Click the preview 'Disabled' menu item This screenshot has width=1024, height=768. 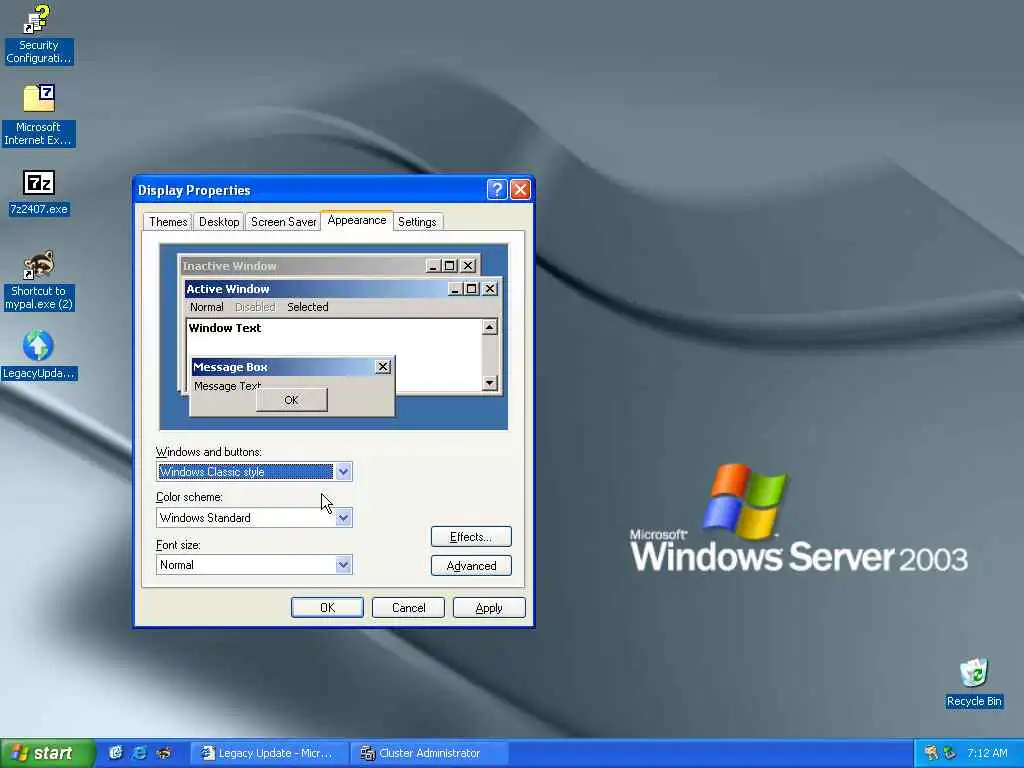click(x=255, y=307)
